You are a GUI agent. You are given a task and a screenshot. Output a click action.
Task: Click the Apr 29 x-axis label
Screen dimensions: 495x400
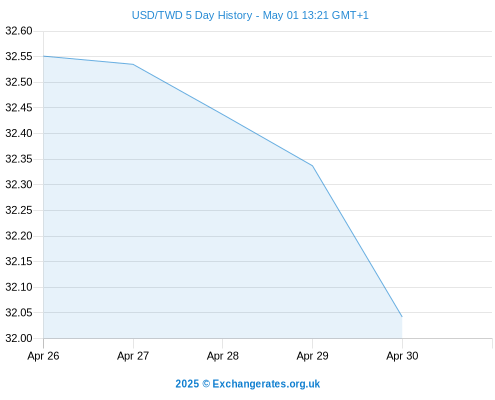click(x=312, y=356)
